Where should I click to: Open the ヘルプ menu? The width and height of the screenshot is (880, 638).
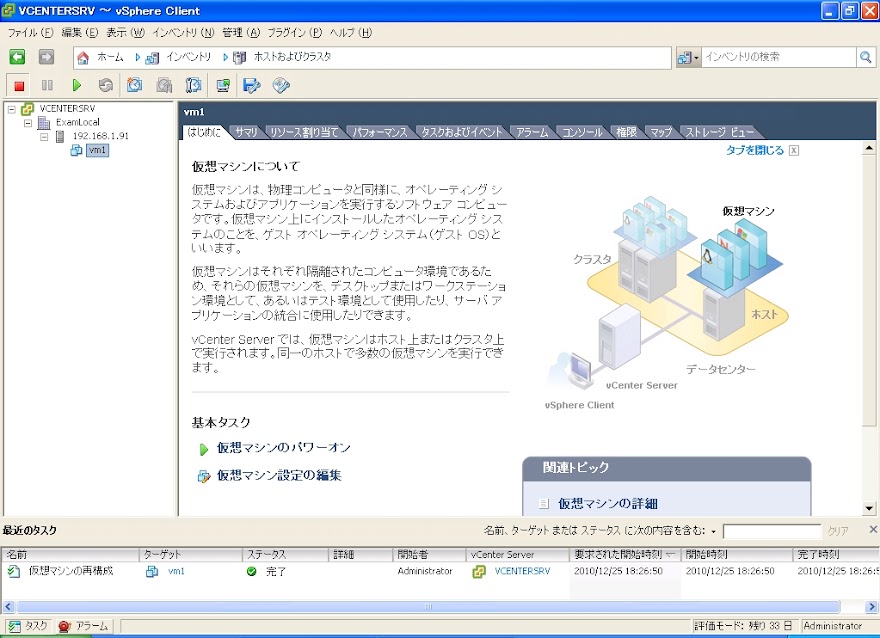point(351,33)
